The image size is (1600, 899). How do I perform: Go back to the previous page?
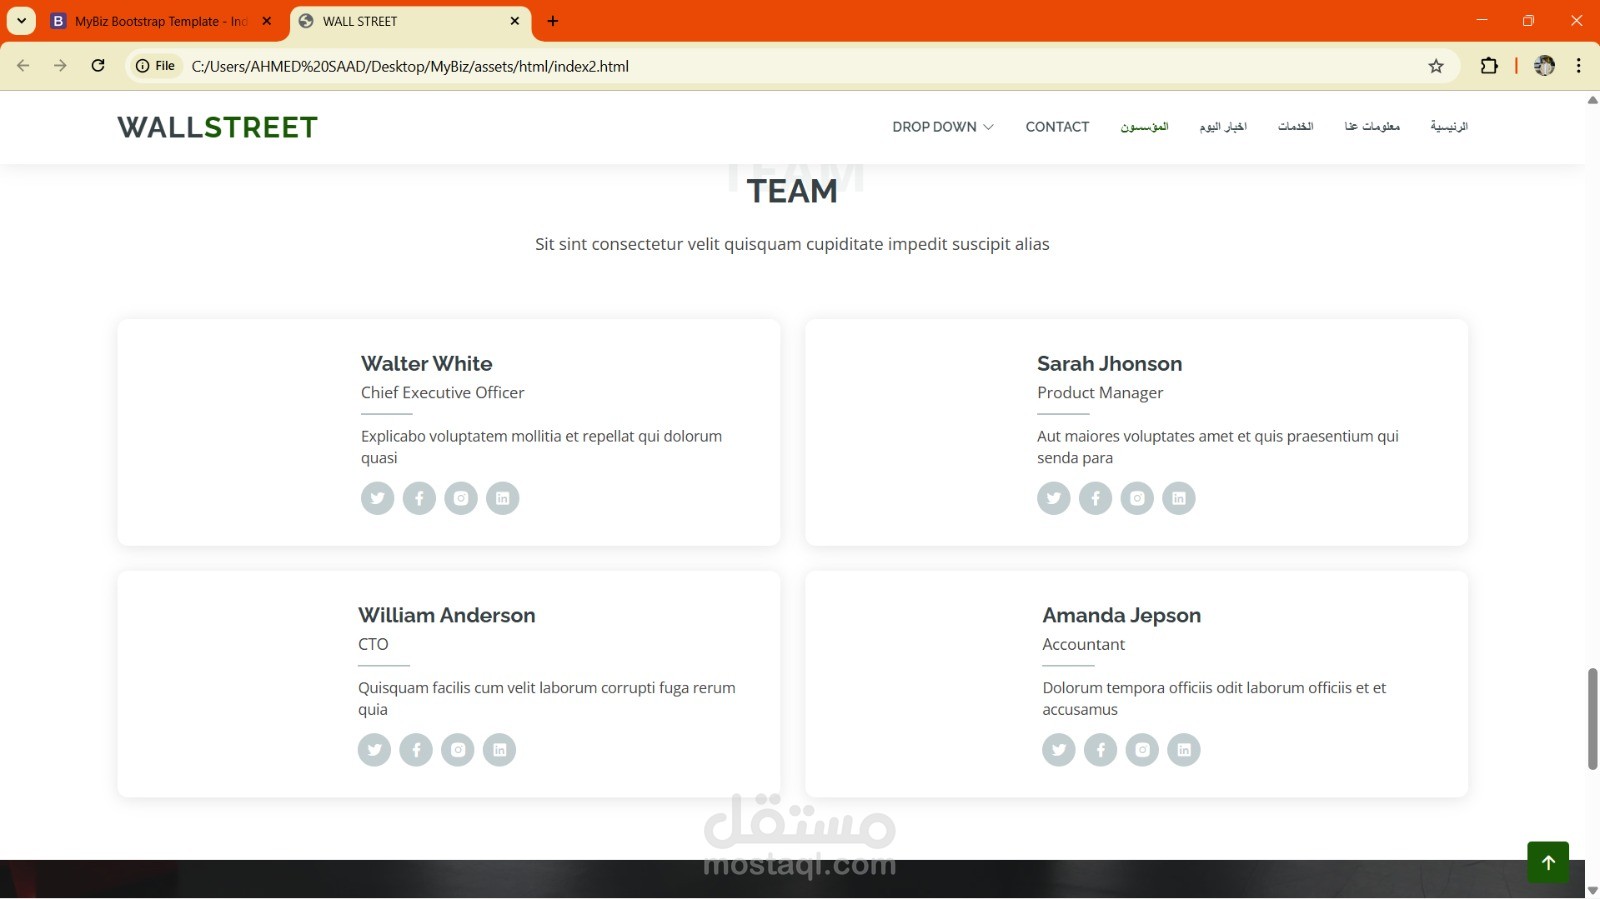[x=23, y=66]
